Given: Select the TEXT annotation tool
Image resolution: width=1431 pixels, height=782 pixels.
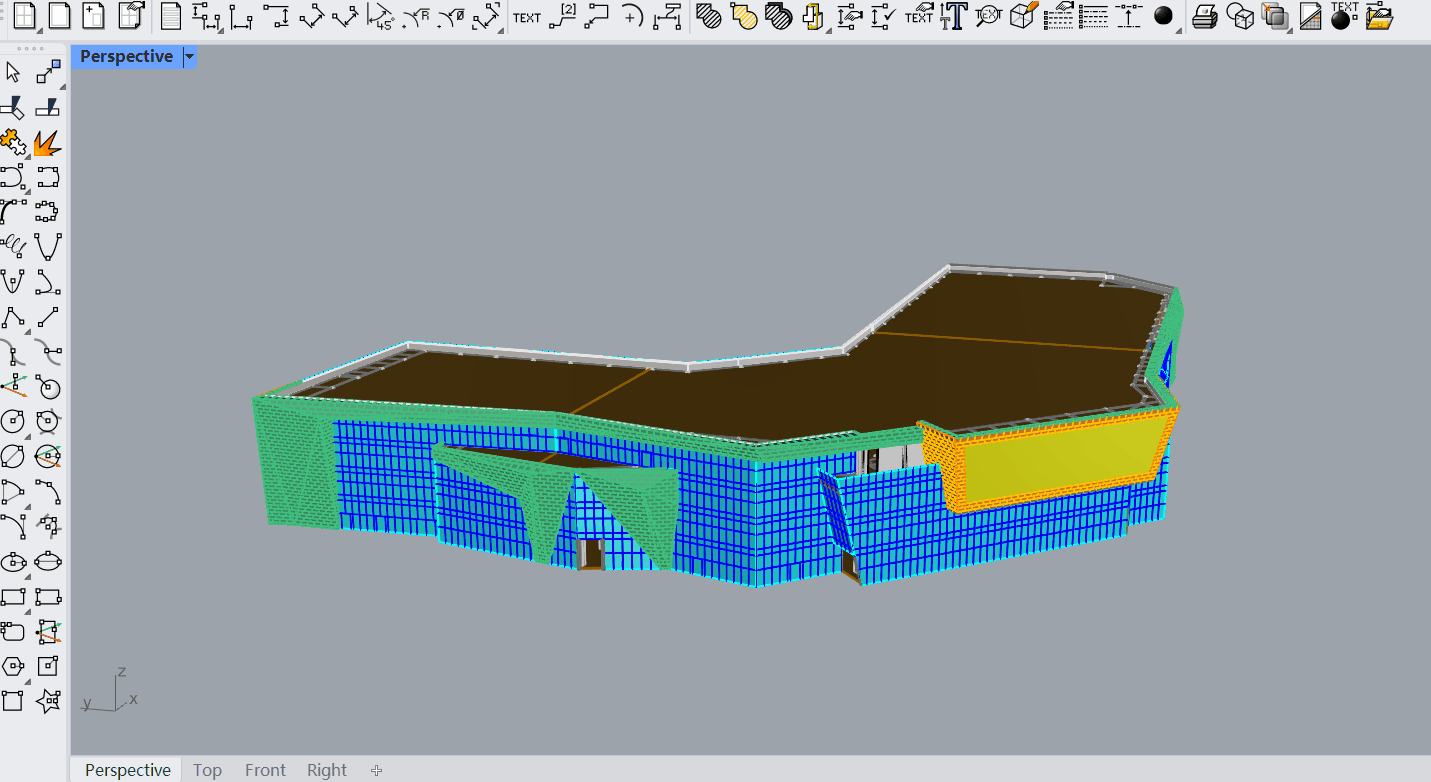Looking at the screenshot, I should [x=526, y=16].
